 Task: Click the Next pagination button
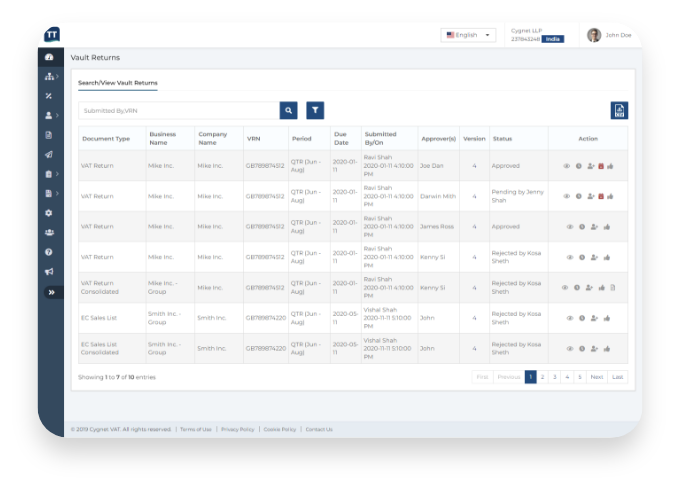pyautogui.click(x=597, y=377)
